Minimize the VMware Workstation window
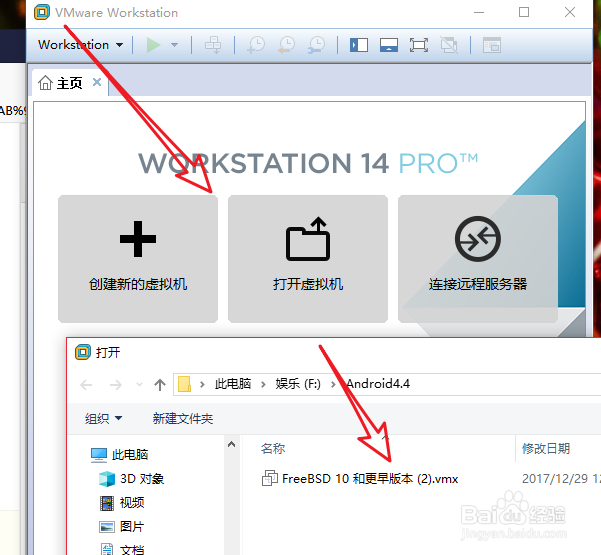Screen dimensions: 601x555 tap(479, 12)
